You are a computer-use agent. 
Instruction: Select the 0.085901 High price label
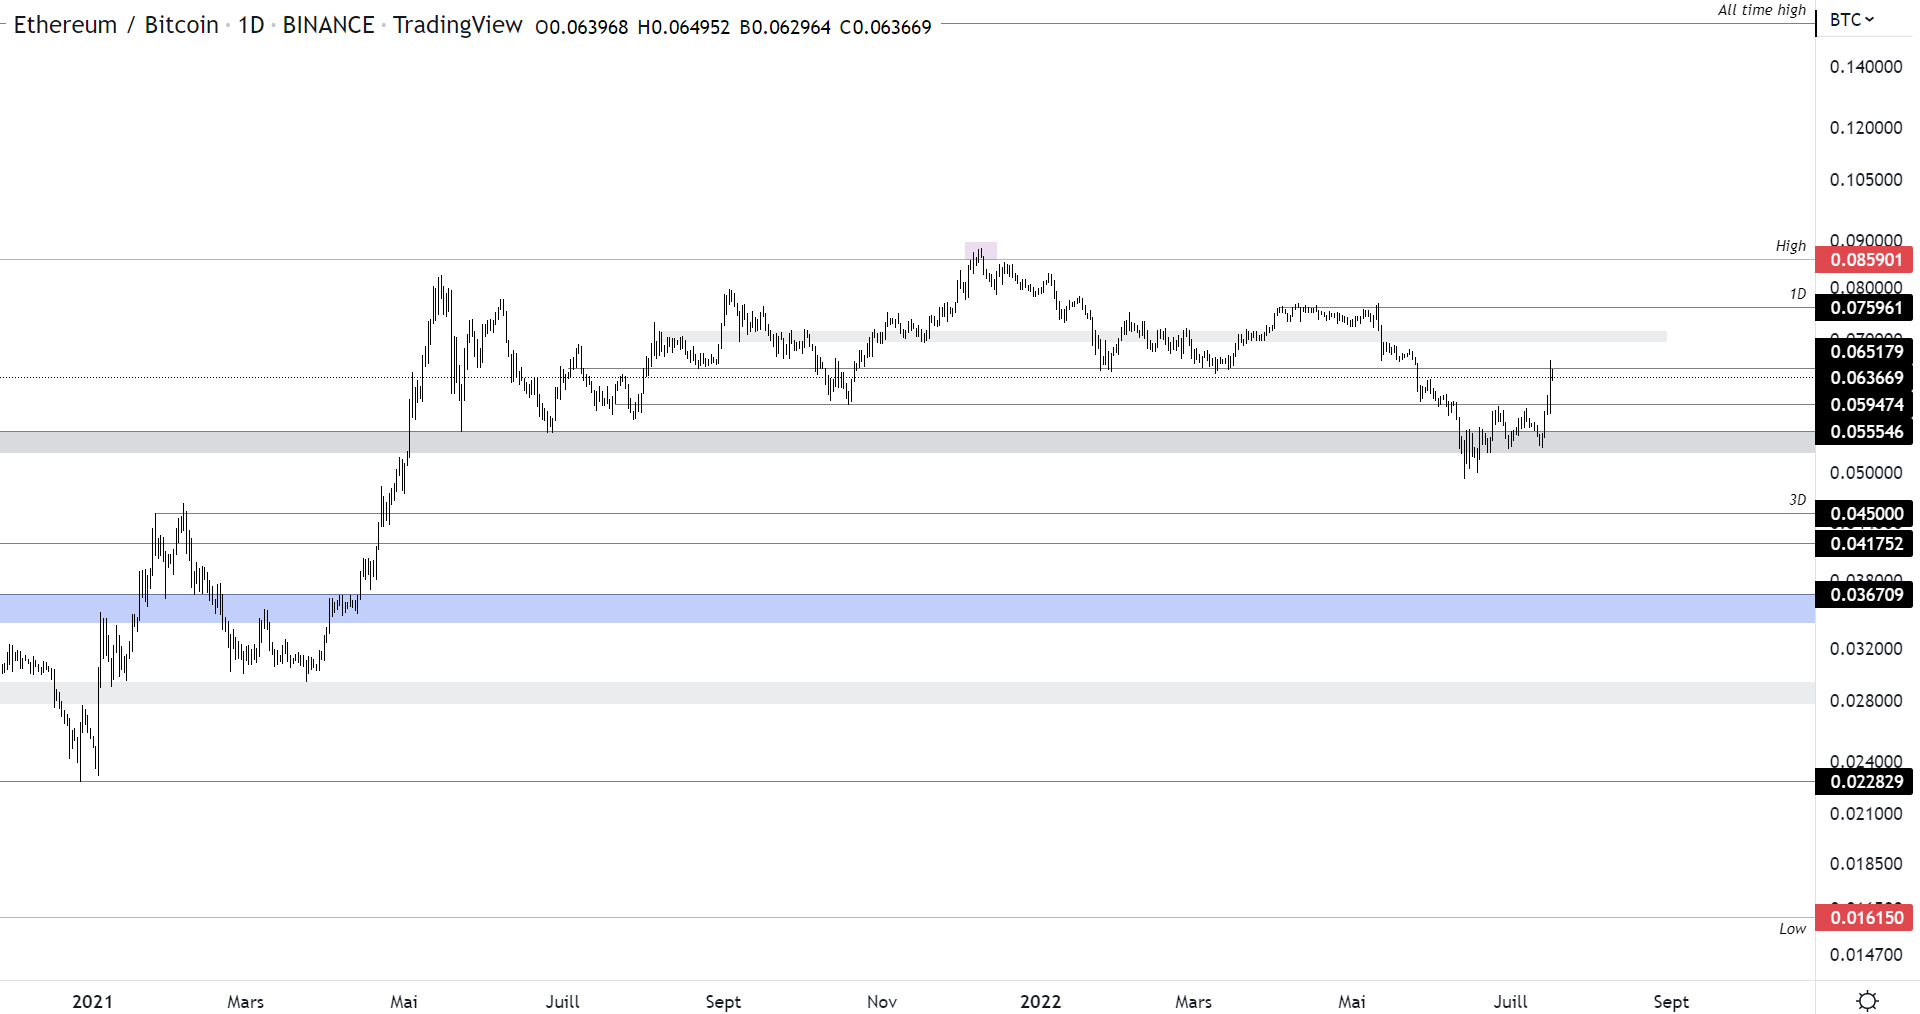point(1865,260)
